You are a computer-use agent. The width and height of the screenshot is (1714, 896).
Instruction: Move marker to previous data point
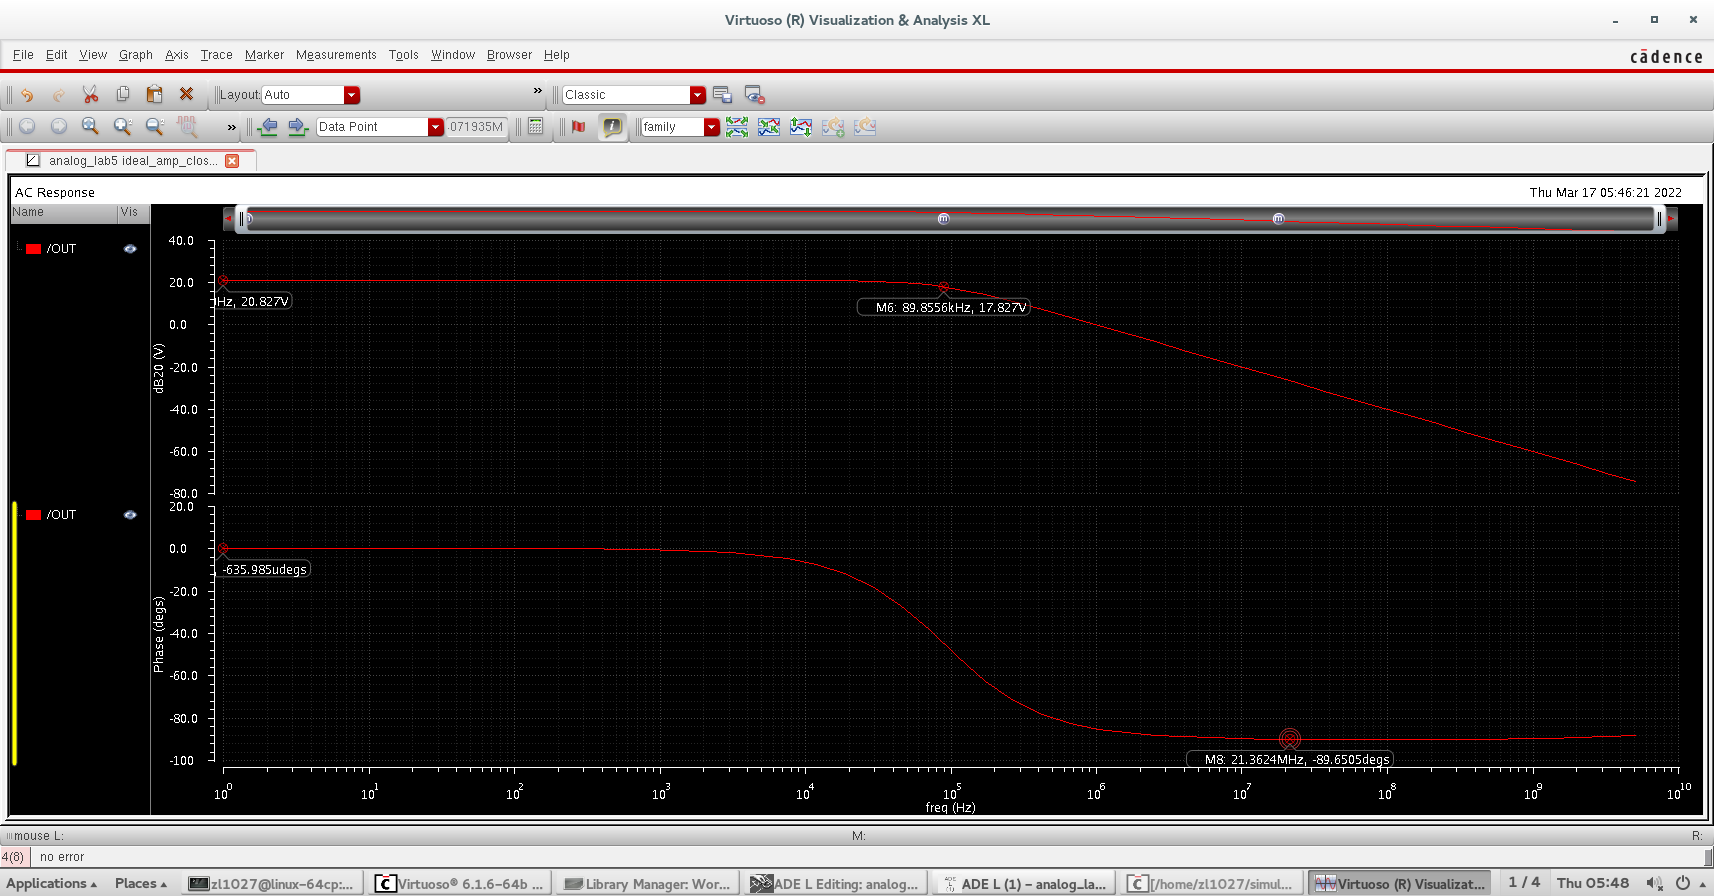click(x=267, y=127)
